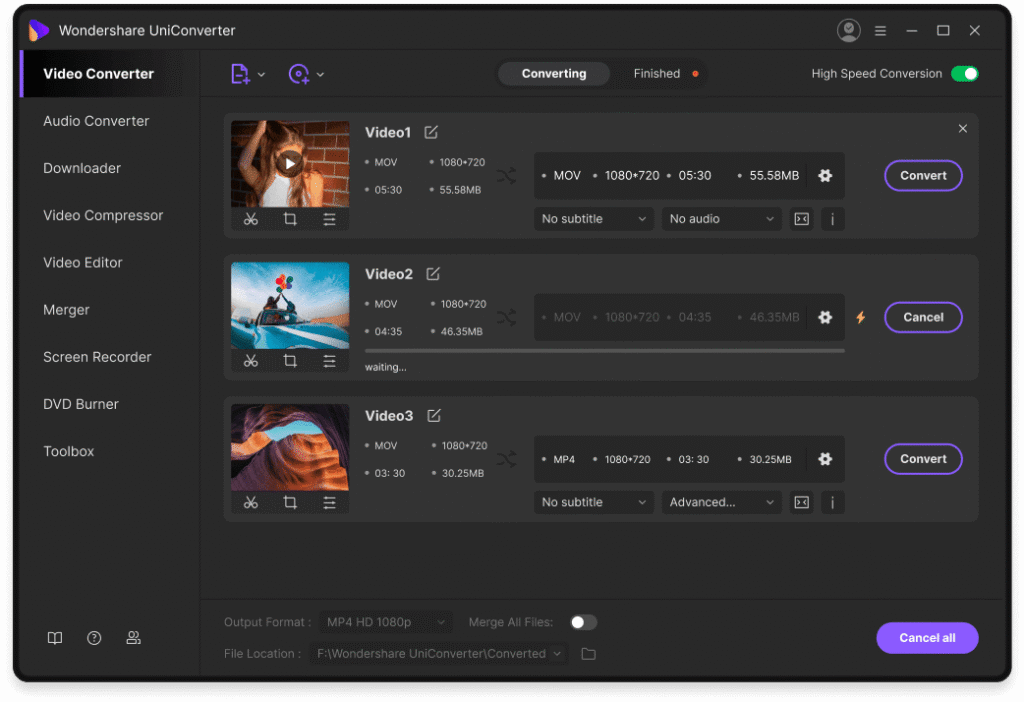Click the info icon on Video3's row

[x=833, y=502]
